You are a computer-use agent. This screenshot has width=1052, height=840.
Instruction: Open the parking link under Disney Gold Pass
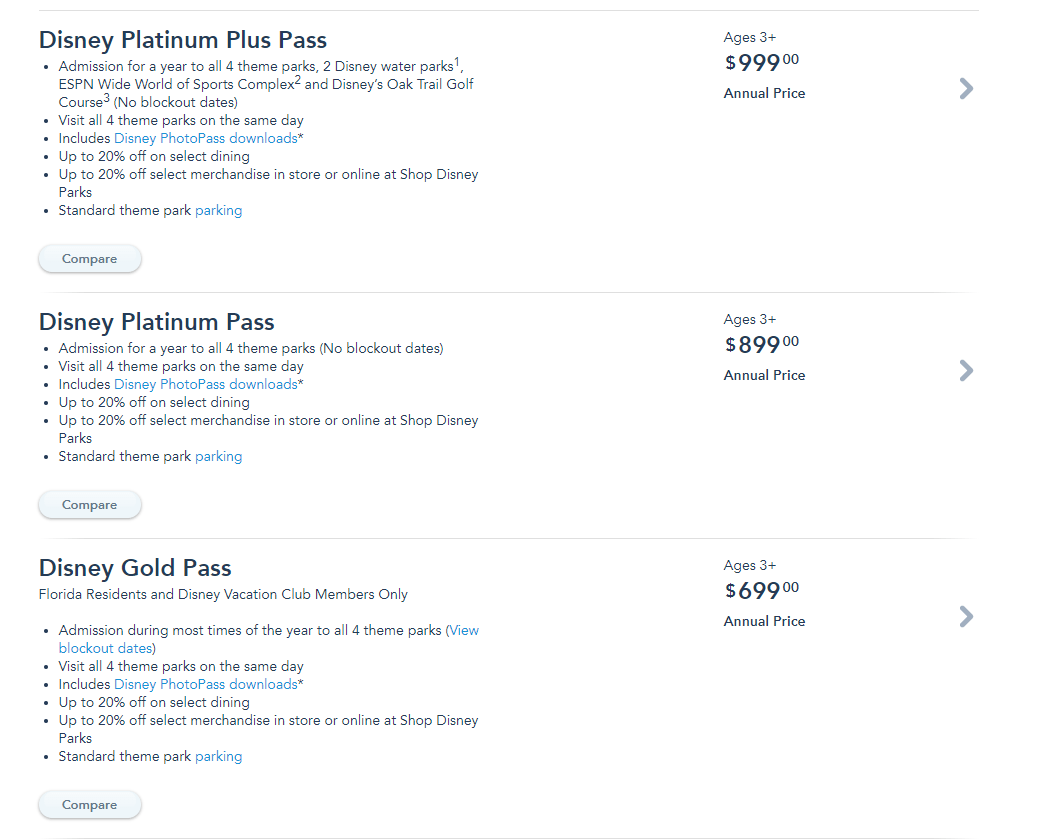(x=218, y=756)
